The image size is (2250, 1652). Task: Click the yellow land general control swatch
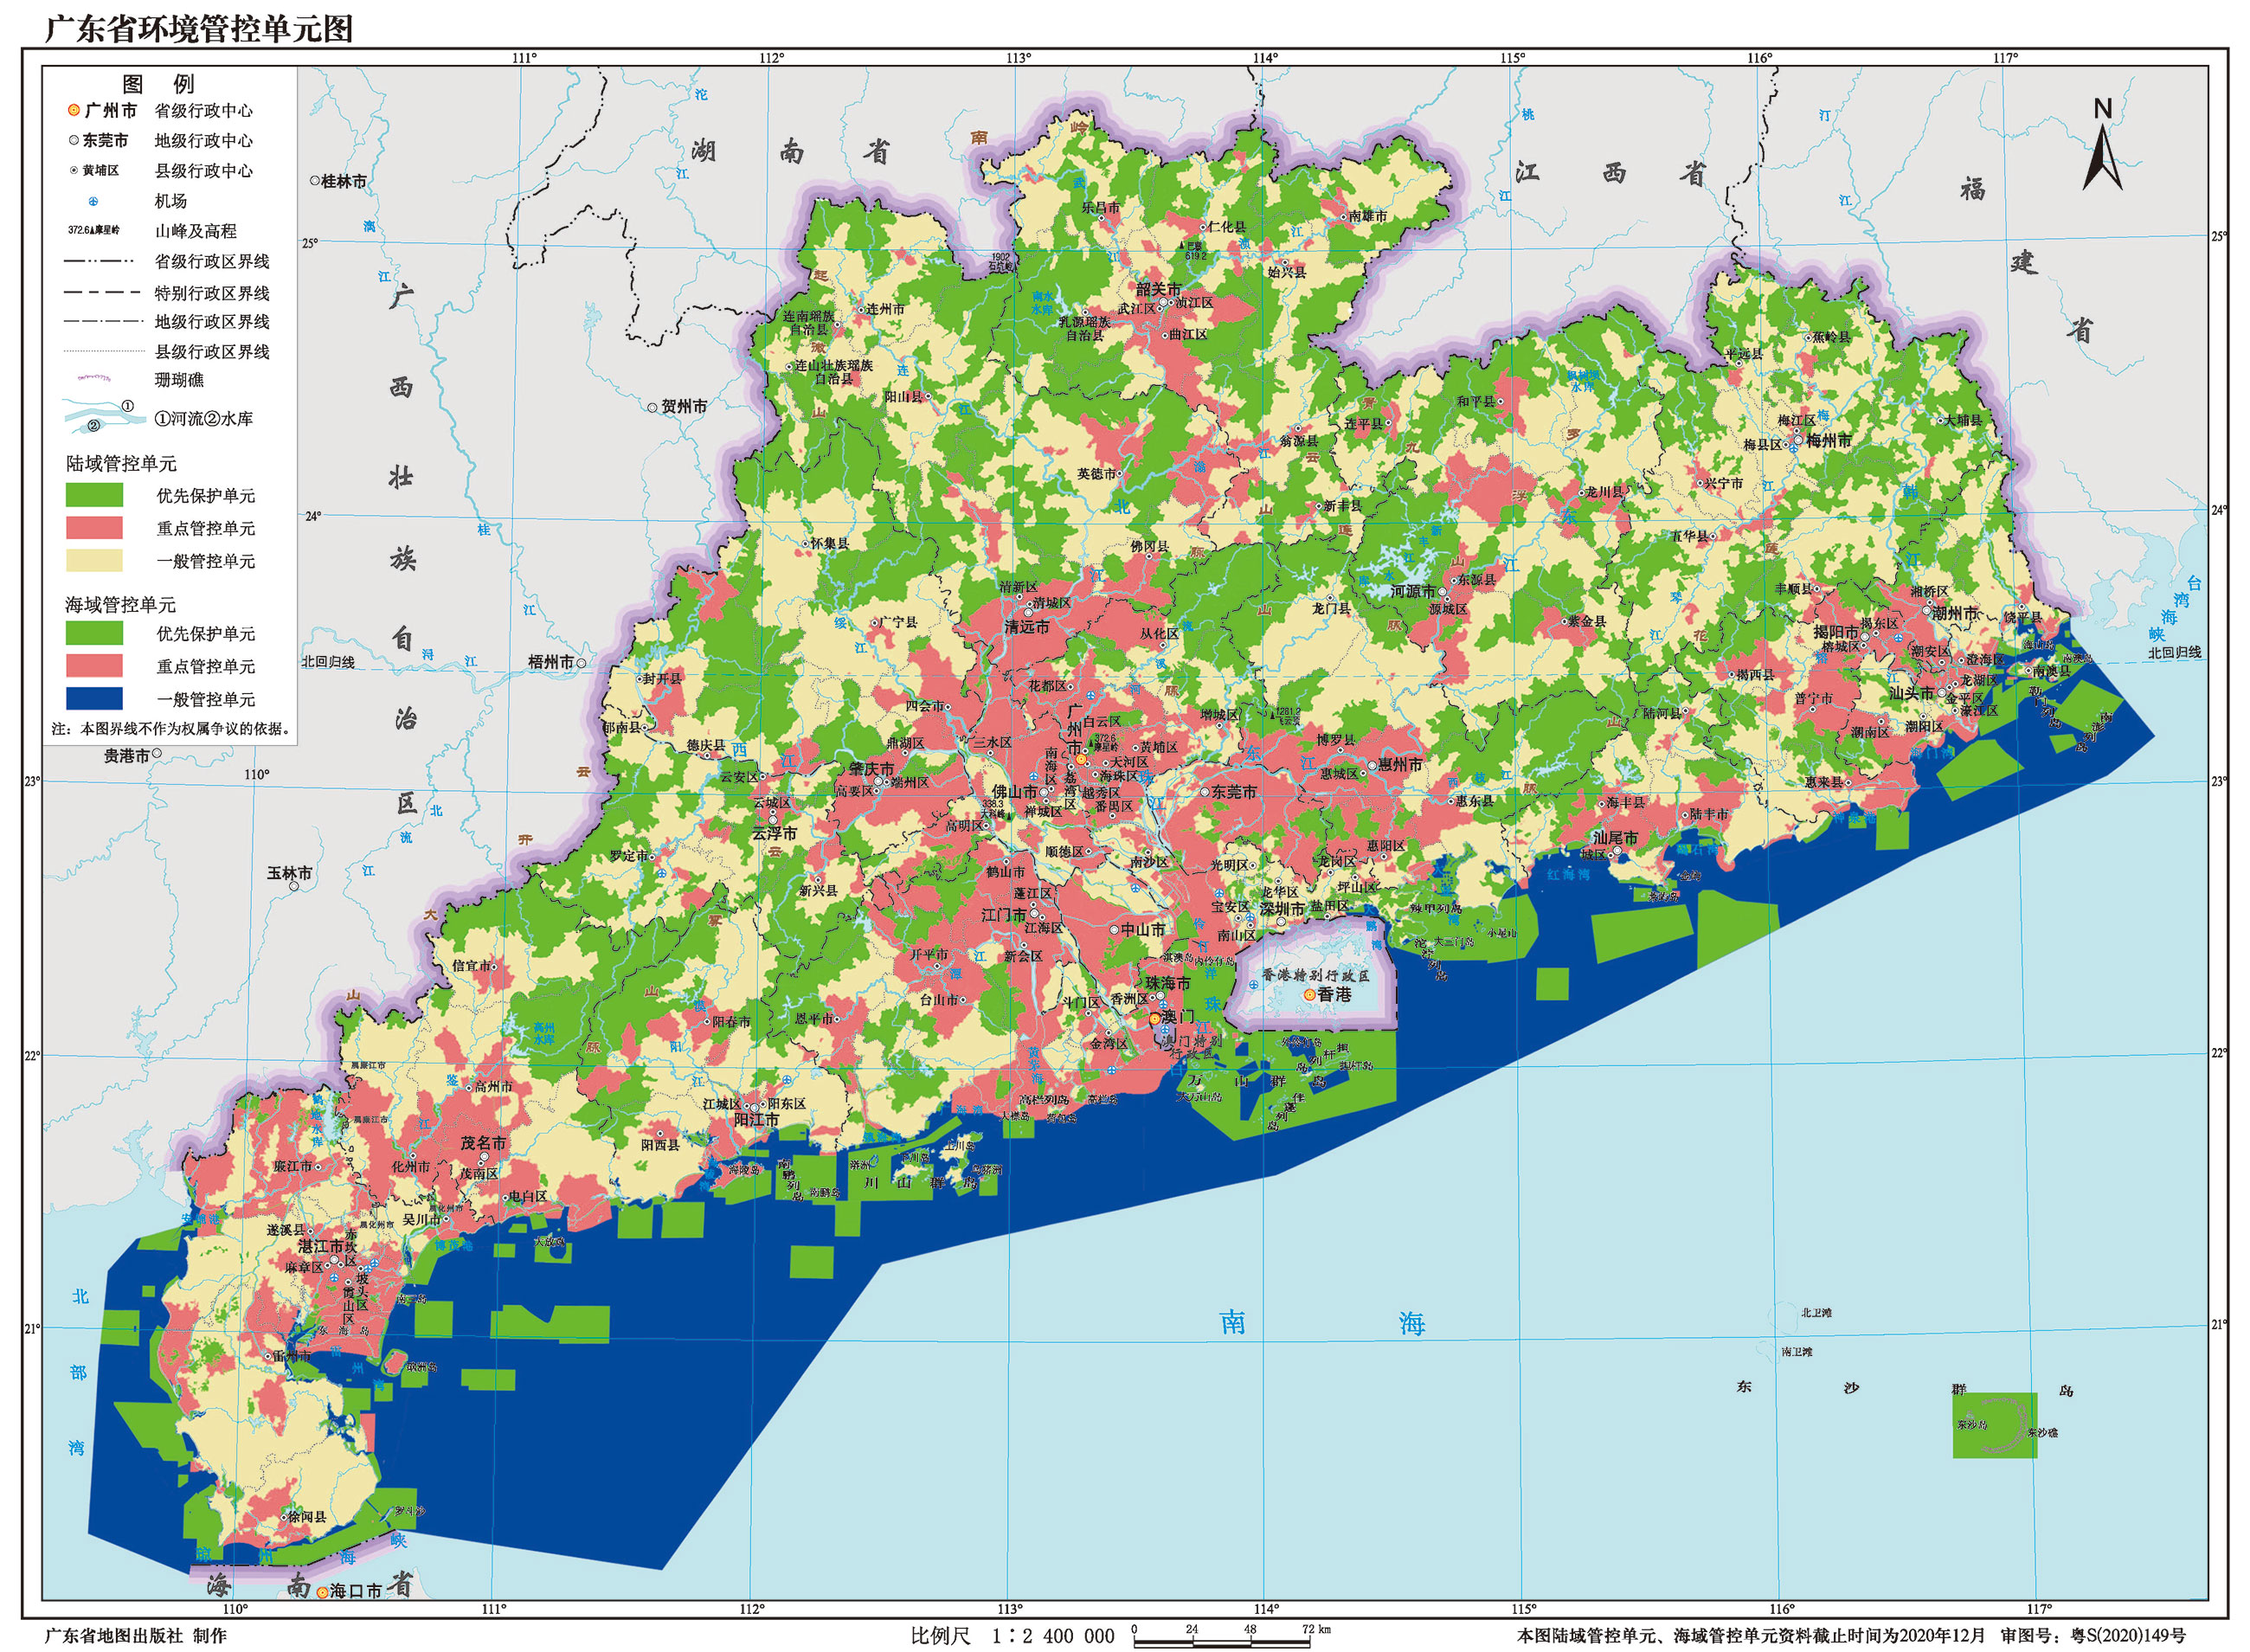tap(94, 560)
